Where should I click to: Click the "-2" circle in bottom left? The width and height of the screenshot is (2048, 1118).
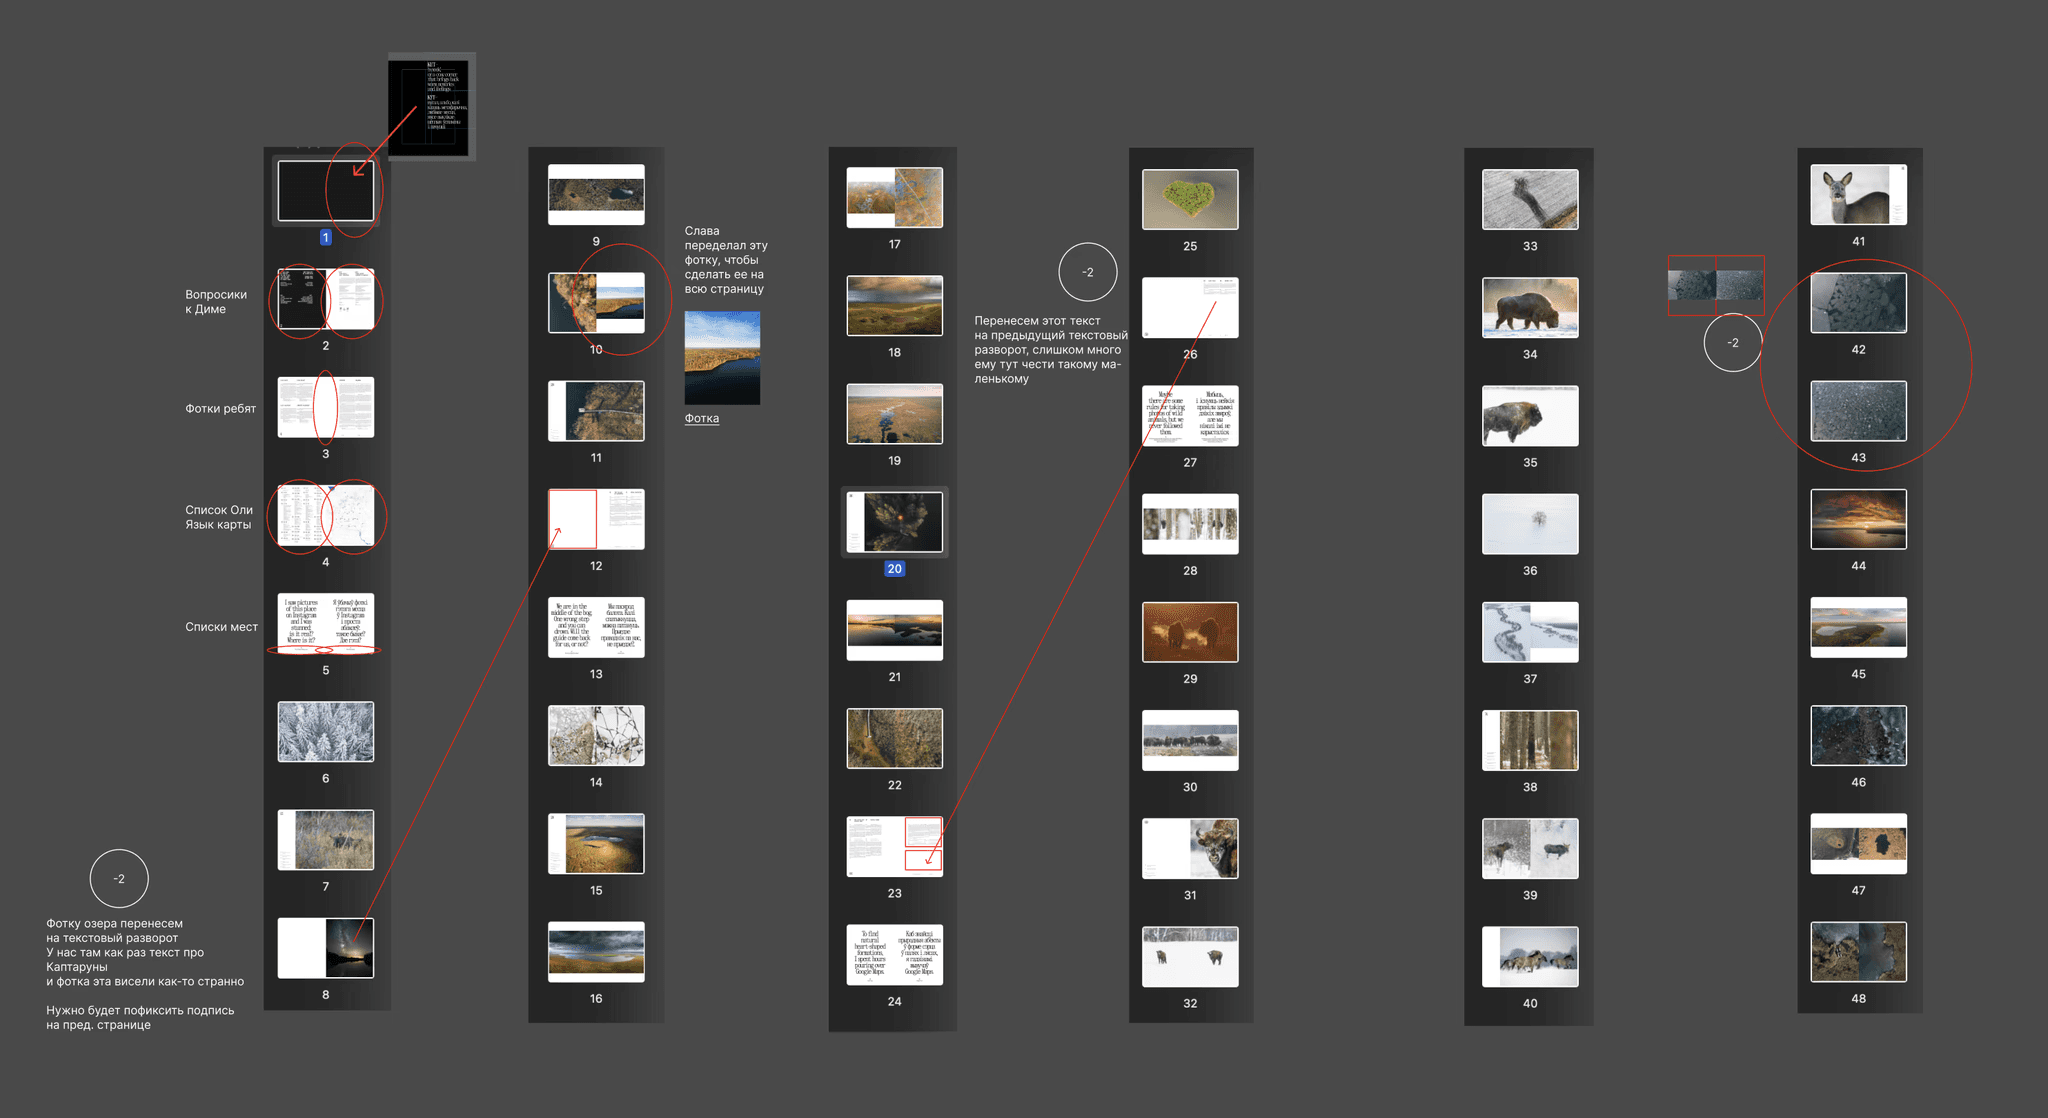119,878
